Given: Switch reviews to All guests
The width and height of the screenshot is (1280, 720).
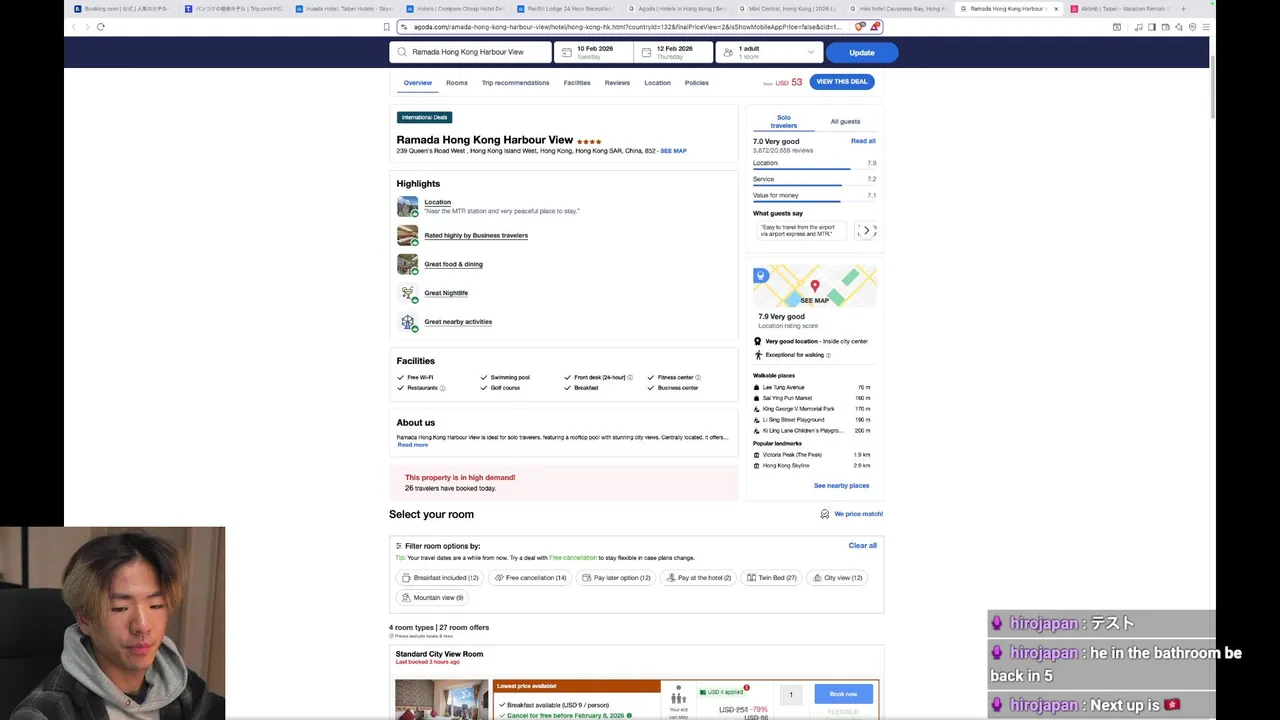Looking at the screenshot, I should click(x=845, y=121).
